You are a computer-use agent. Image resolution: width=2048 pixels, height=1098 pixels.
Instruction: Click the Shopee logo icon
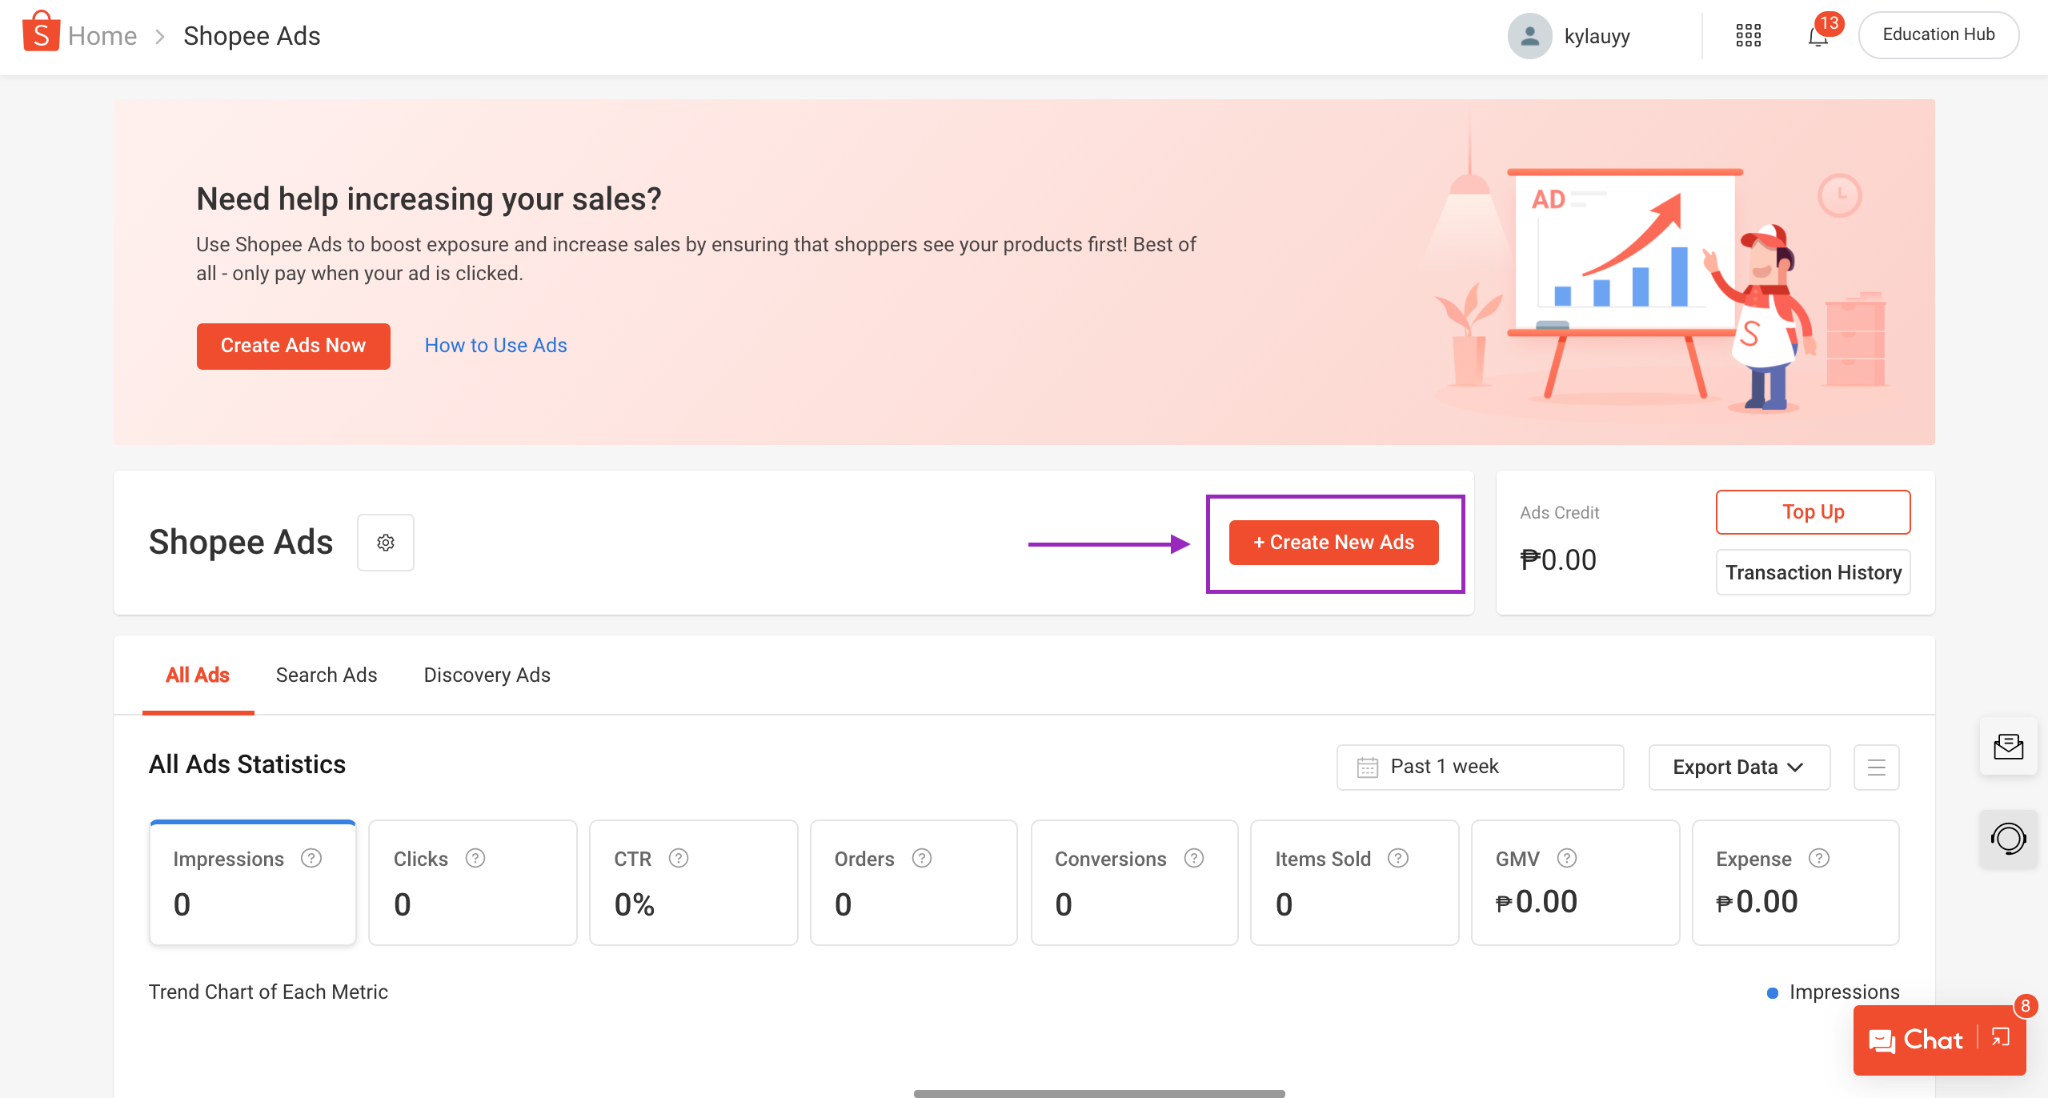41,32
